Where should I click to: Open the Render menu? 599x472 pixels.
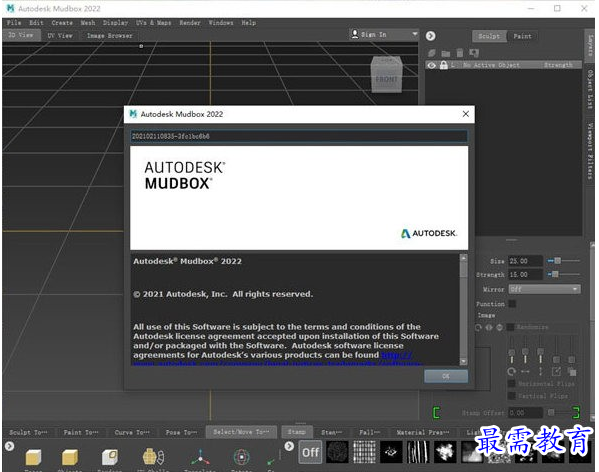pyautogui.click(x=190, y=23)
